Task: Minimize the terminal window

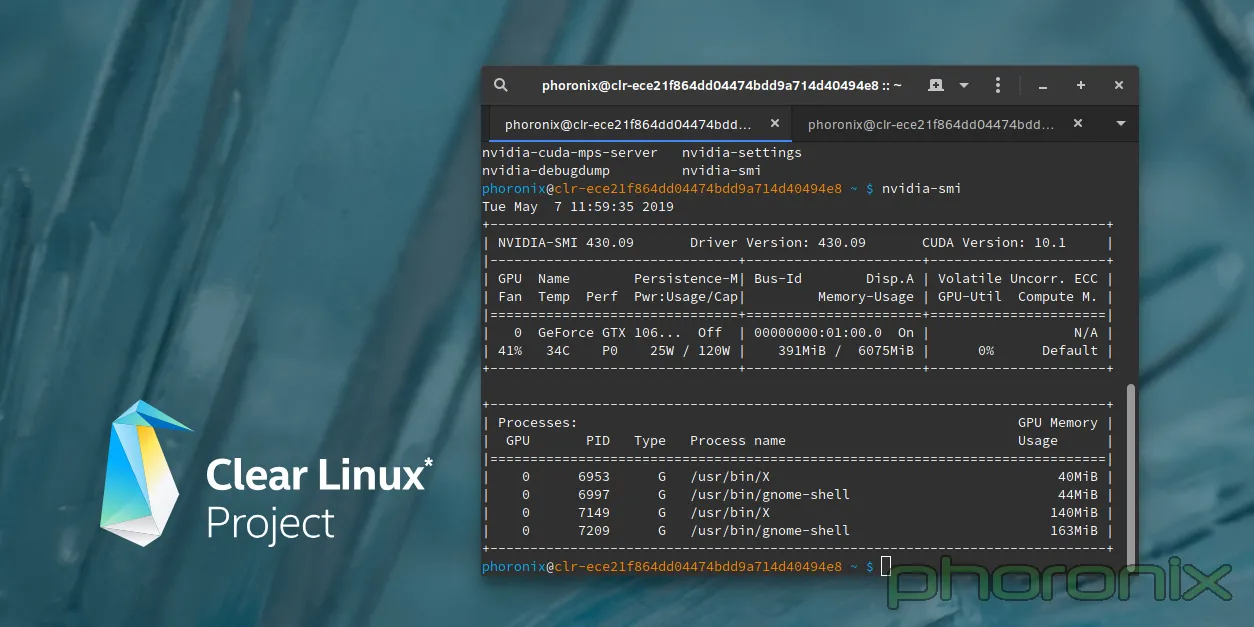Action: tap(1042, 86)
